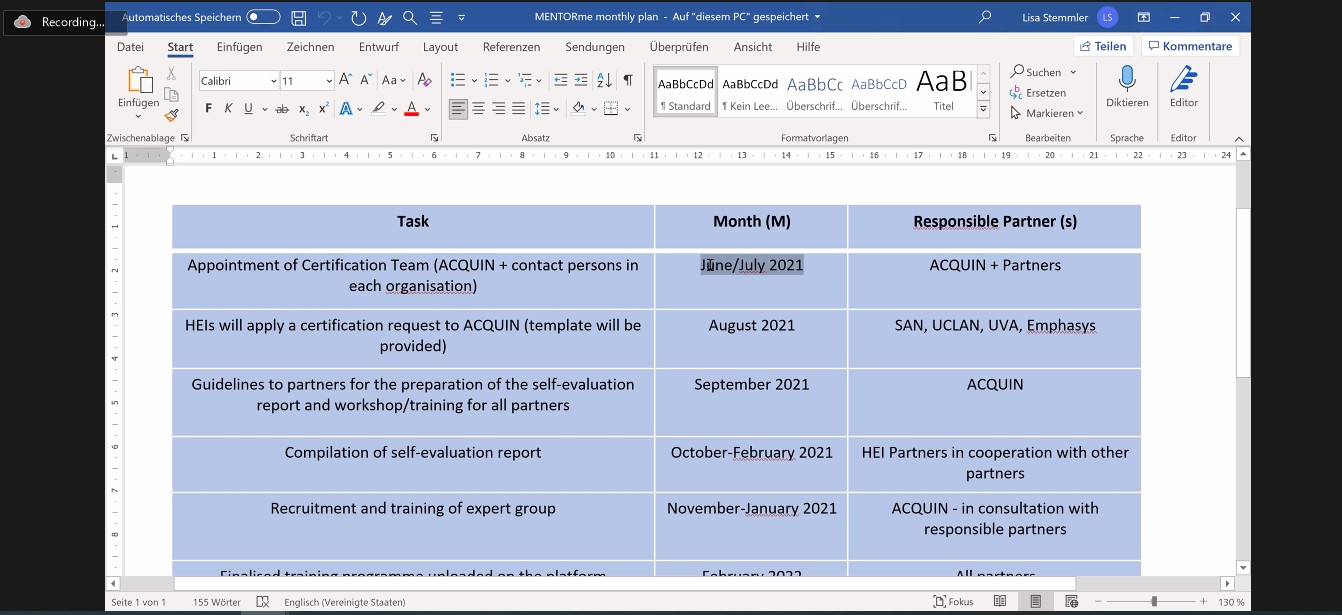Click the Sort A-Z icon

tap(604, 80)
